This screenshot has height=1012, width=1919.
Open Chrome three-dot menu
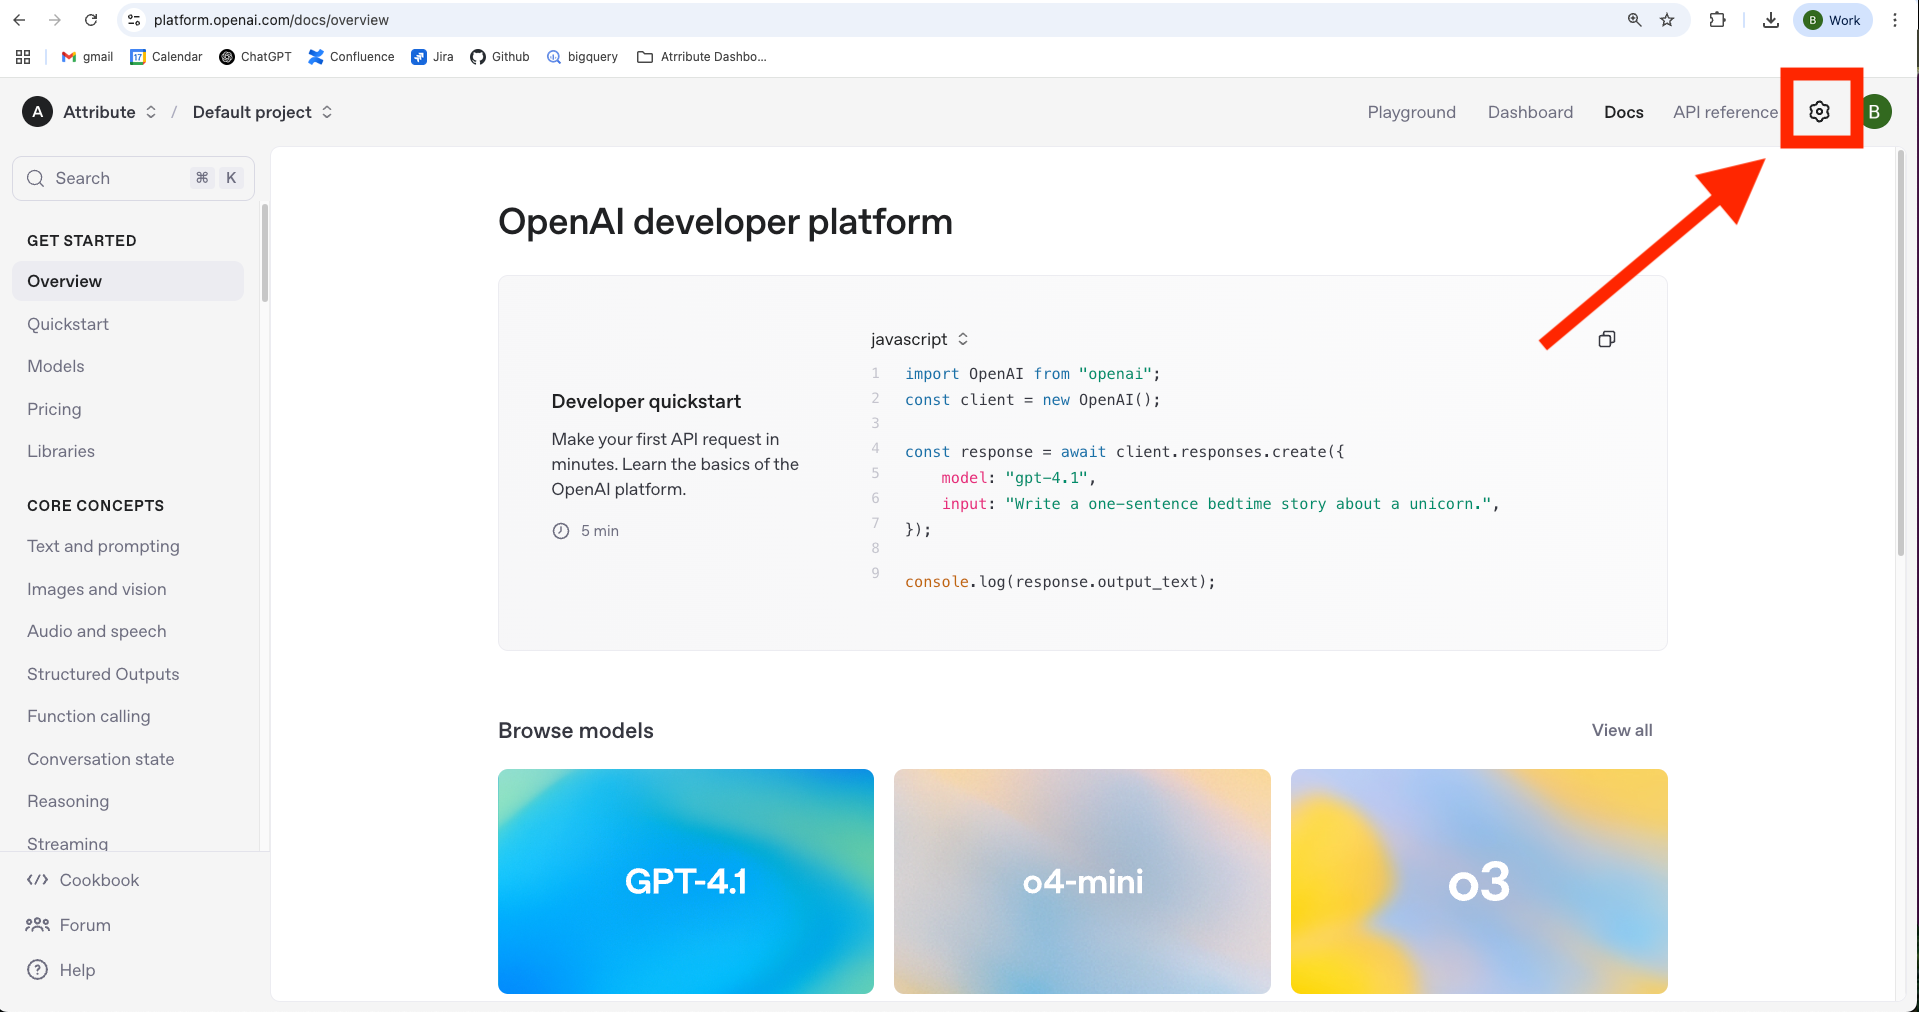pos(1895,20)
